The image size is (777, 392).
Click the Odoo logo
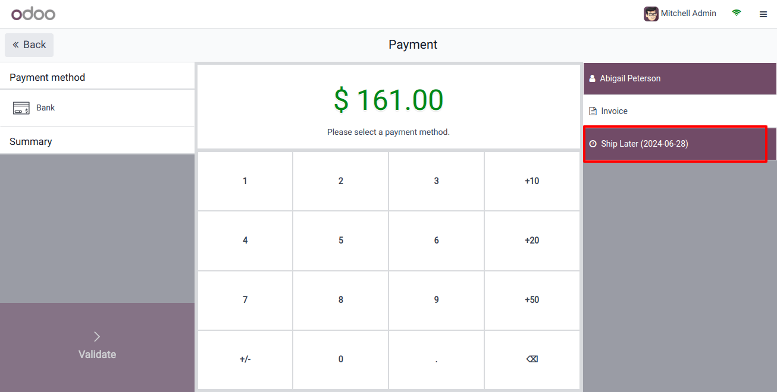pyautogui.click(x=33, y=14)
